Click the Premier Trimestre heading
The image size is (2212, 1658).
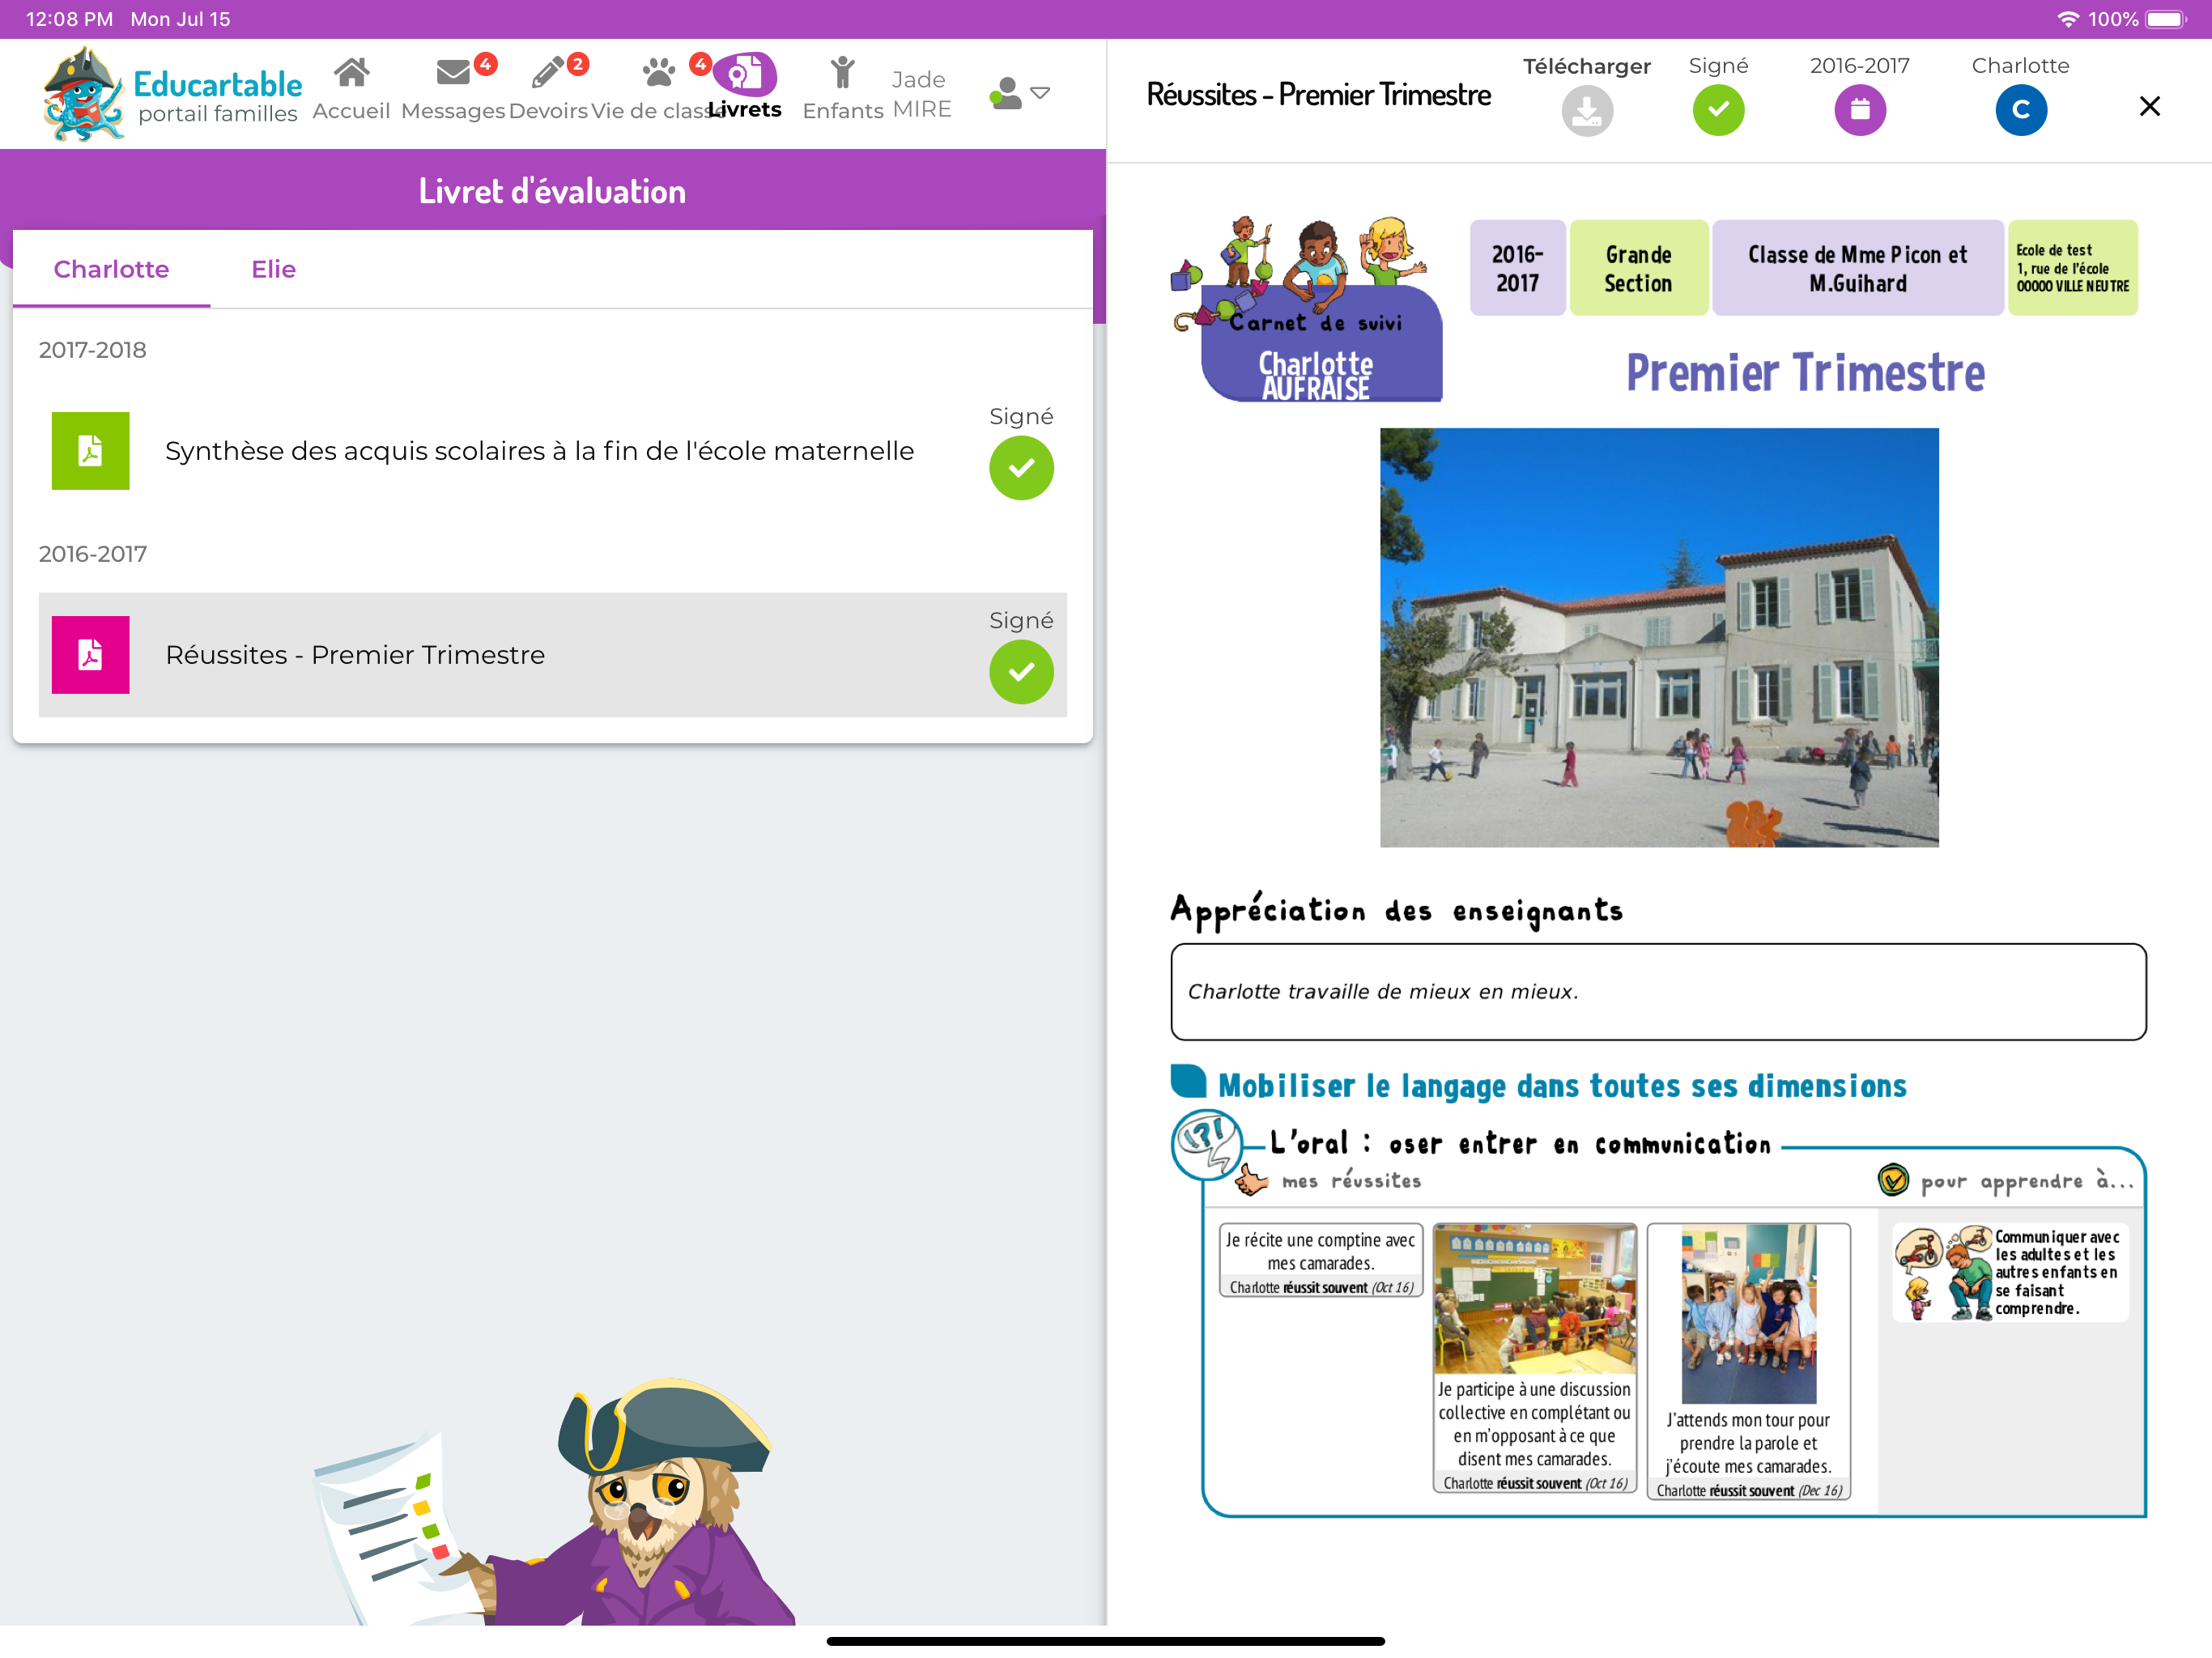coord(1805,373)
